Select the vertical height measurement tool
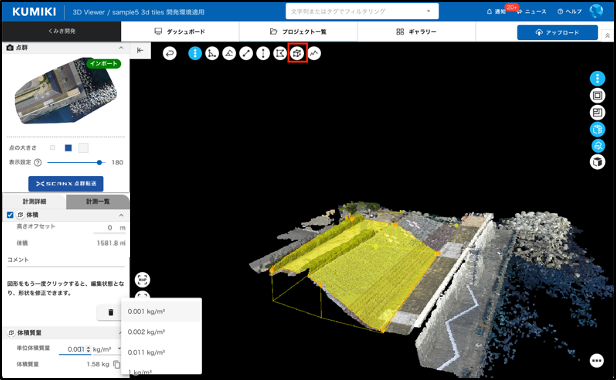Image resolution: width=616 pixels, height=380 pixels. click(263, 53)
